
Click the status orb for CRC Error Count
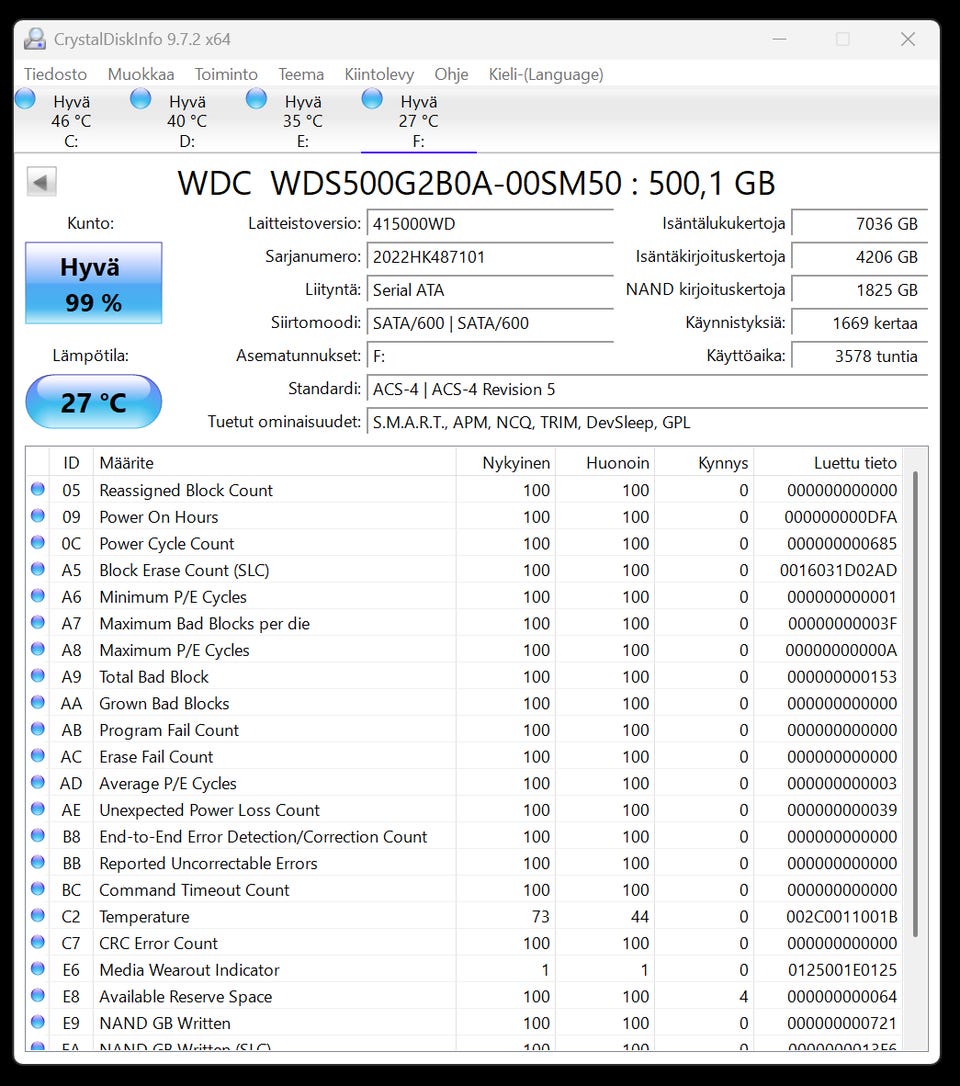(38, 943)
